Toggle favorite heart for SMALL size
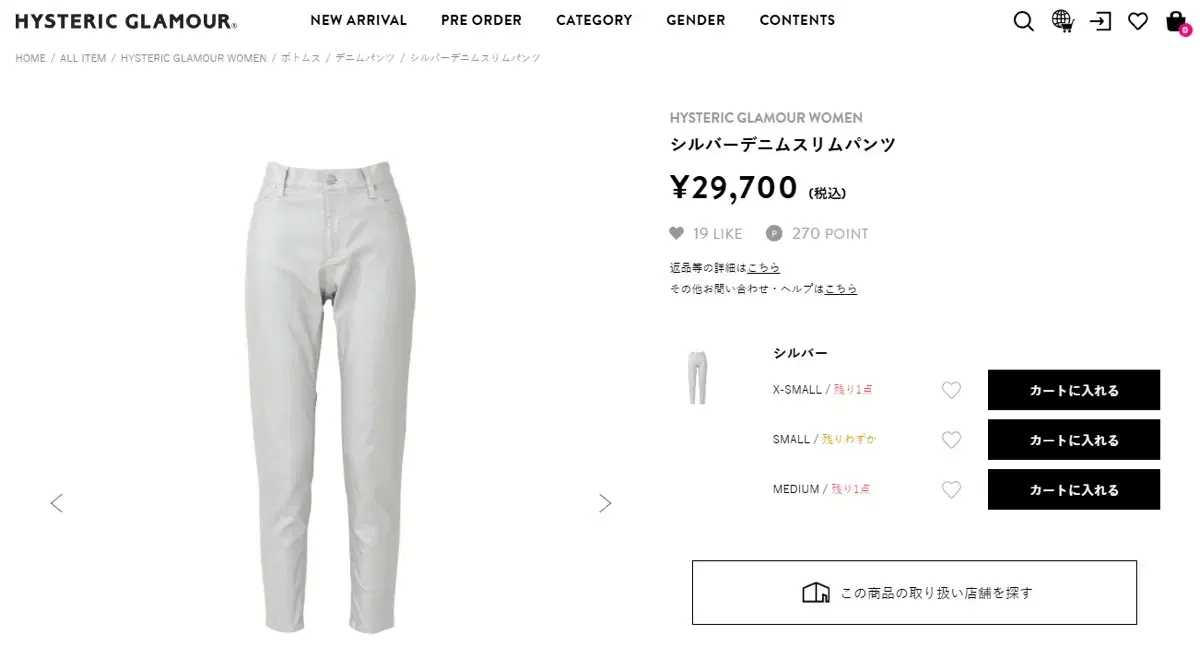Image resolution: width=1200 pixels, height=647 pixels. click(951, 440)
